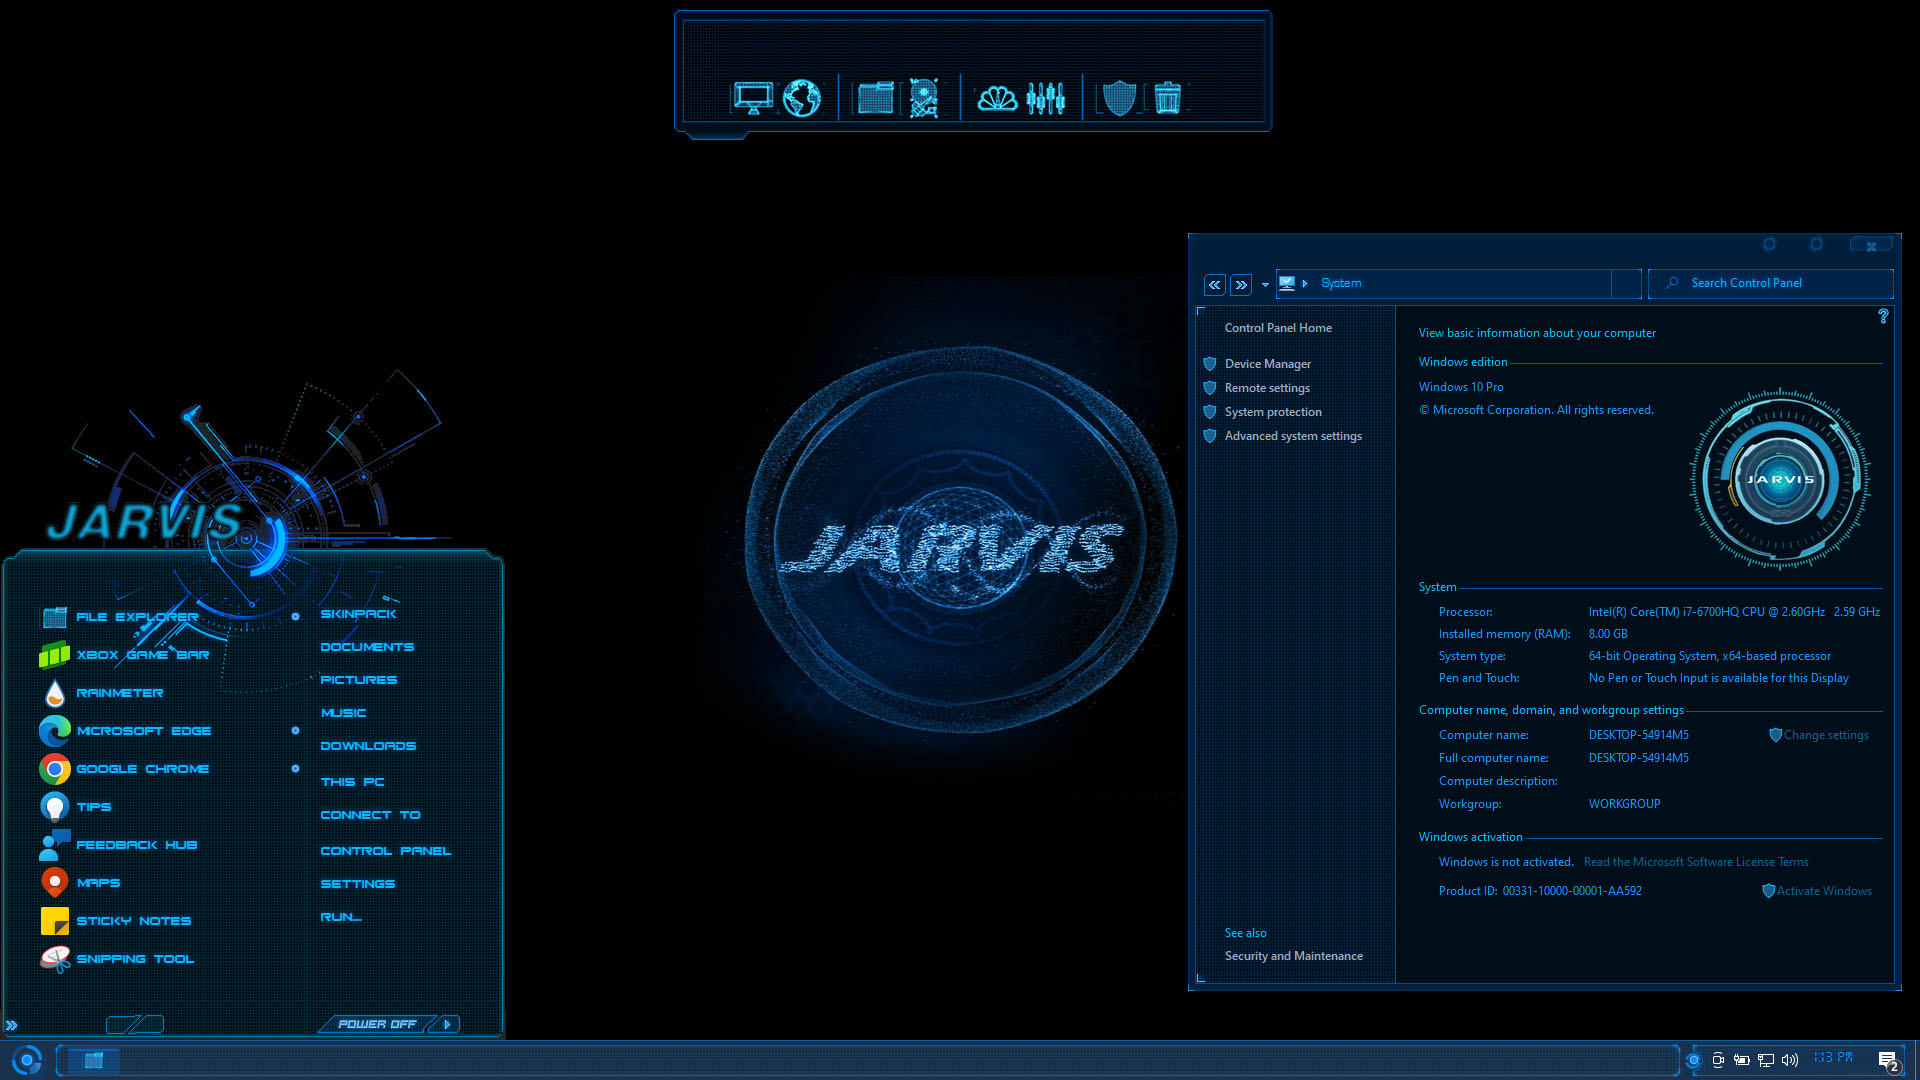The image size is (1920, 1080).
Task: Launch Google Chrome from the start menu
Action: [x=142, y=769]
